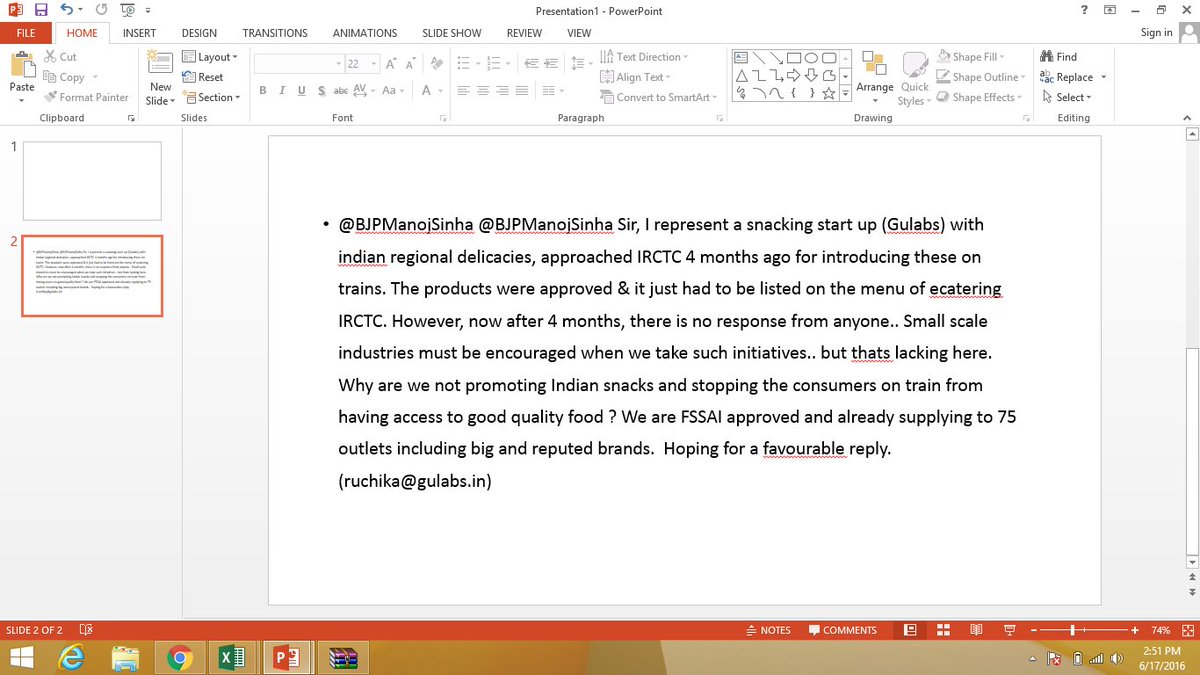Click Decrease List Level icon
The height and width of the screenshot is (675, 1200).
(x=531, y=63)
